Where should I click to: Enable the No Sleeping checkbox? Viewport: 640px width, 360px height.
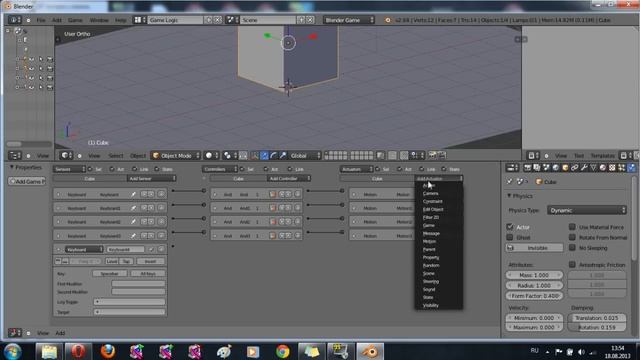pyautogui.click(x=572, y=248)
